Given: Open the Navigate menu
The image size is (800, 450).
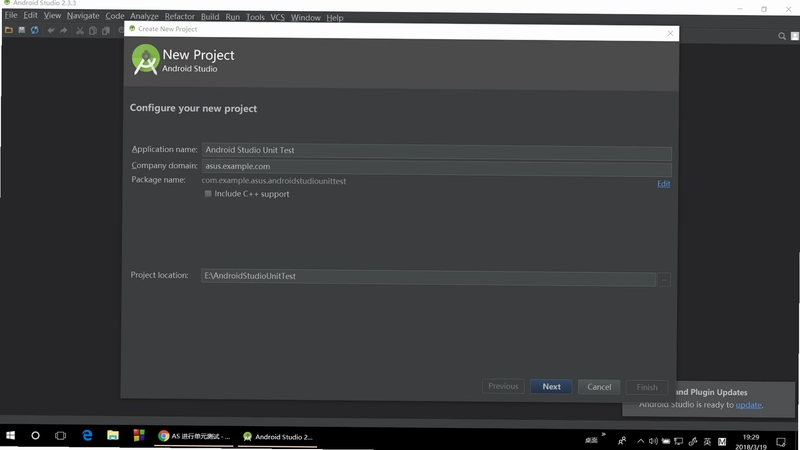Looking at the screenshot, I should [83, 16].
